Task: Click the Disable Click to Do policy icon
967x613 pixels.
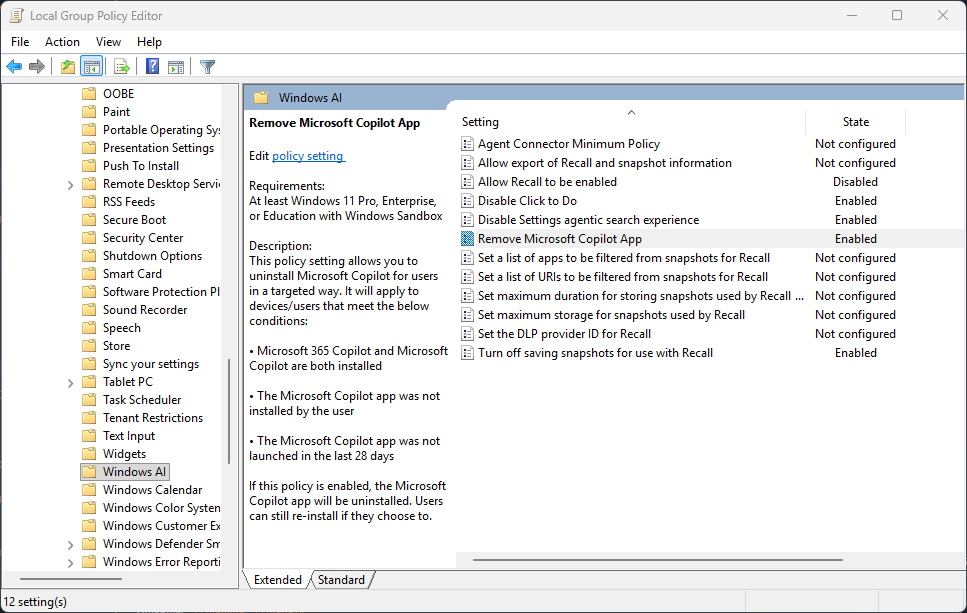Action: 467,201
